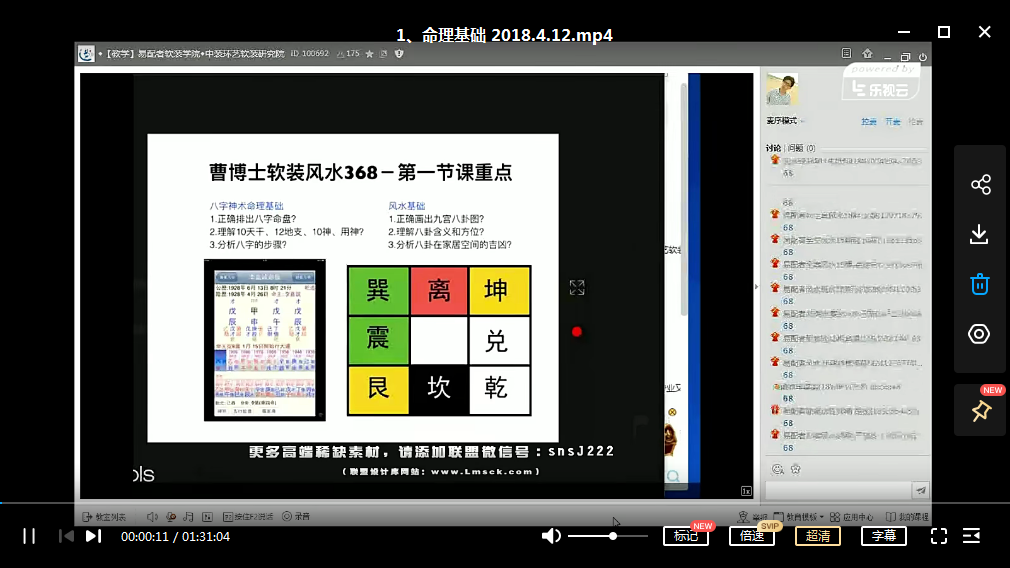Open the 倍速 playback speed menu

[752, 536]
